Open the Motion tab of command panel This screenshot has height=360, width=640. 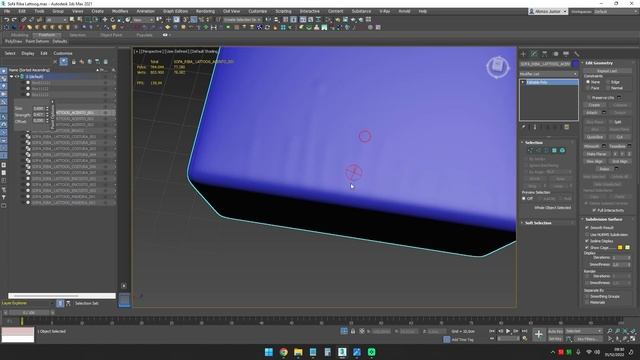556,54
